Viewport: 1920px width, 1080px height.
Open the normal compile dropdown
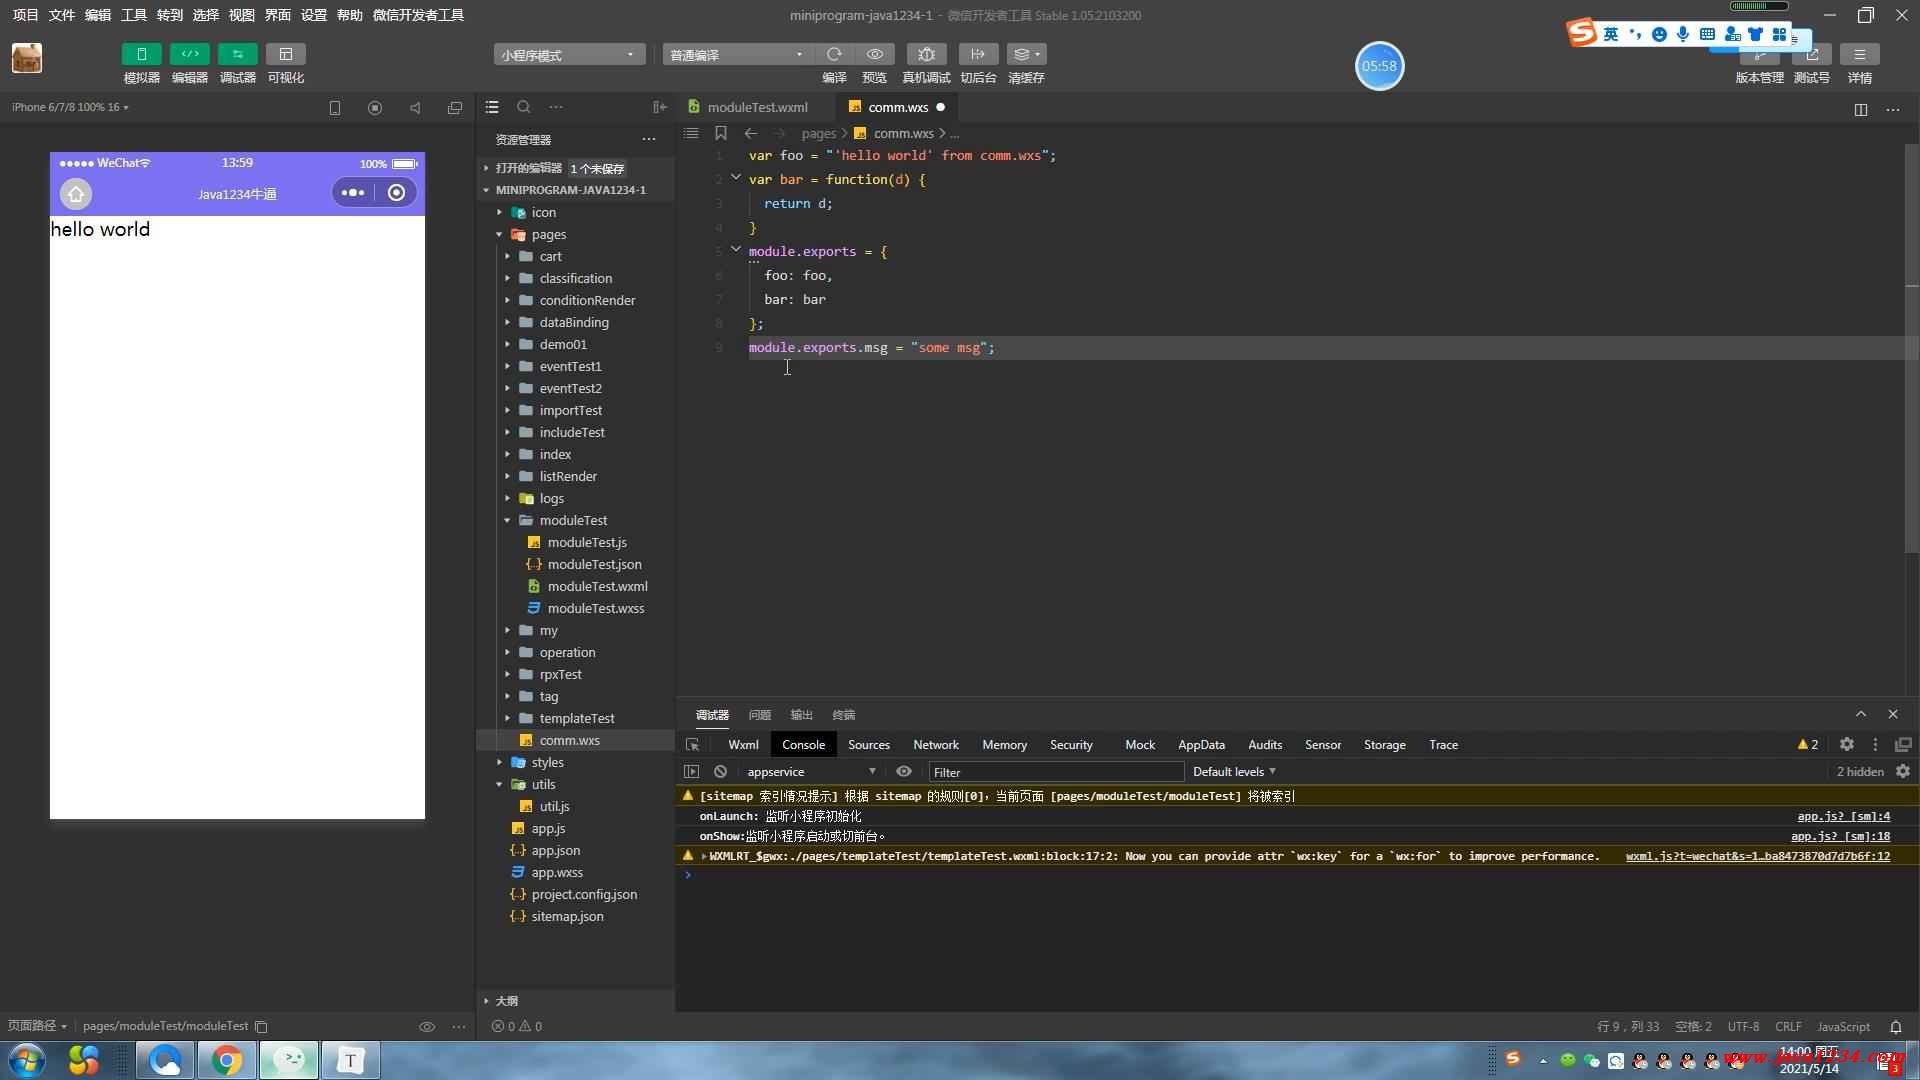737,54
